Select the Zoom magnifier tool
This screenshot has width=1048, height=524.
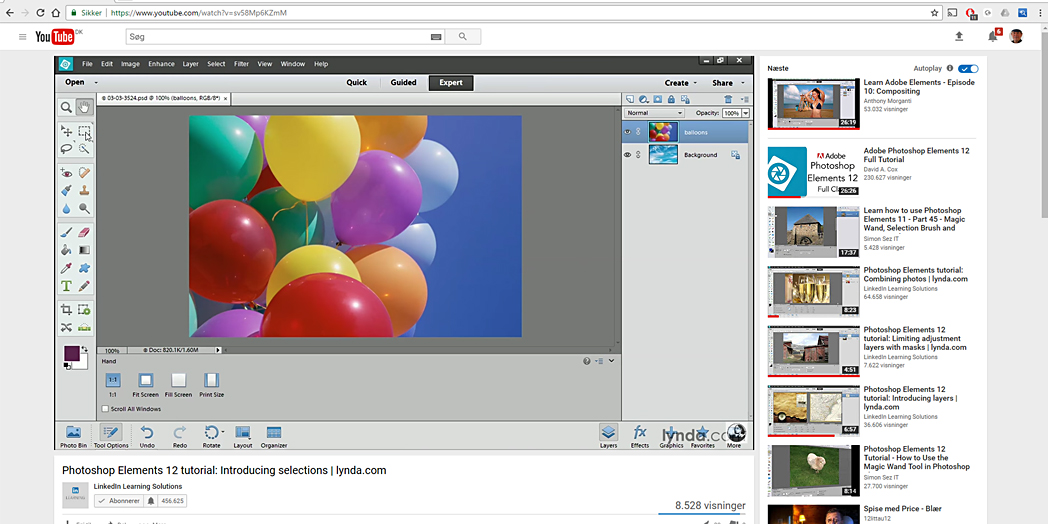point(66,107)
